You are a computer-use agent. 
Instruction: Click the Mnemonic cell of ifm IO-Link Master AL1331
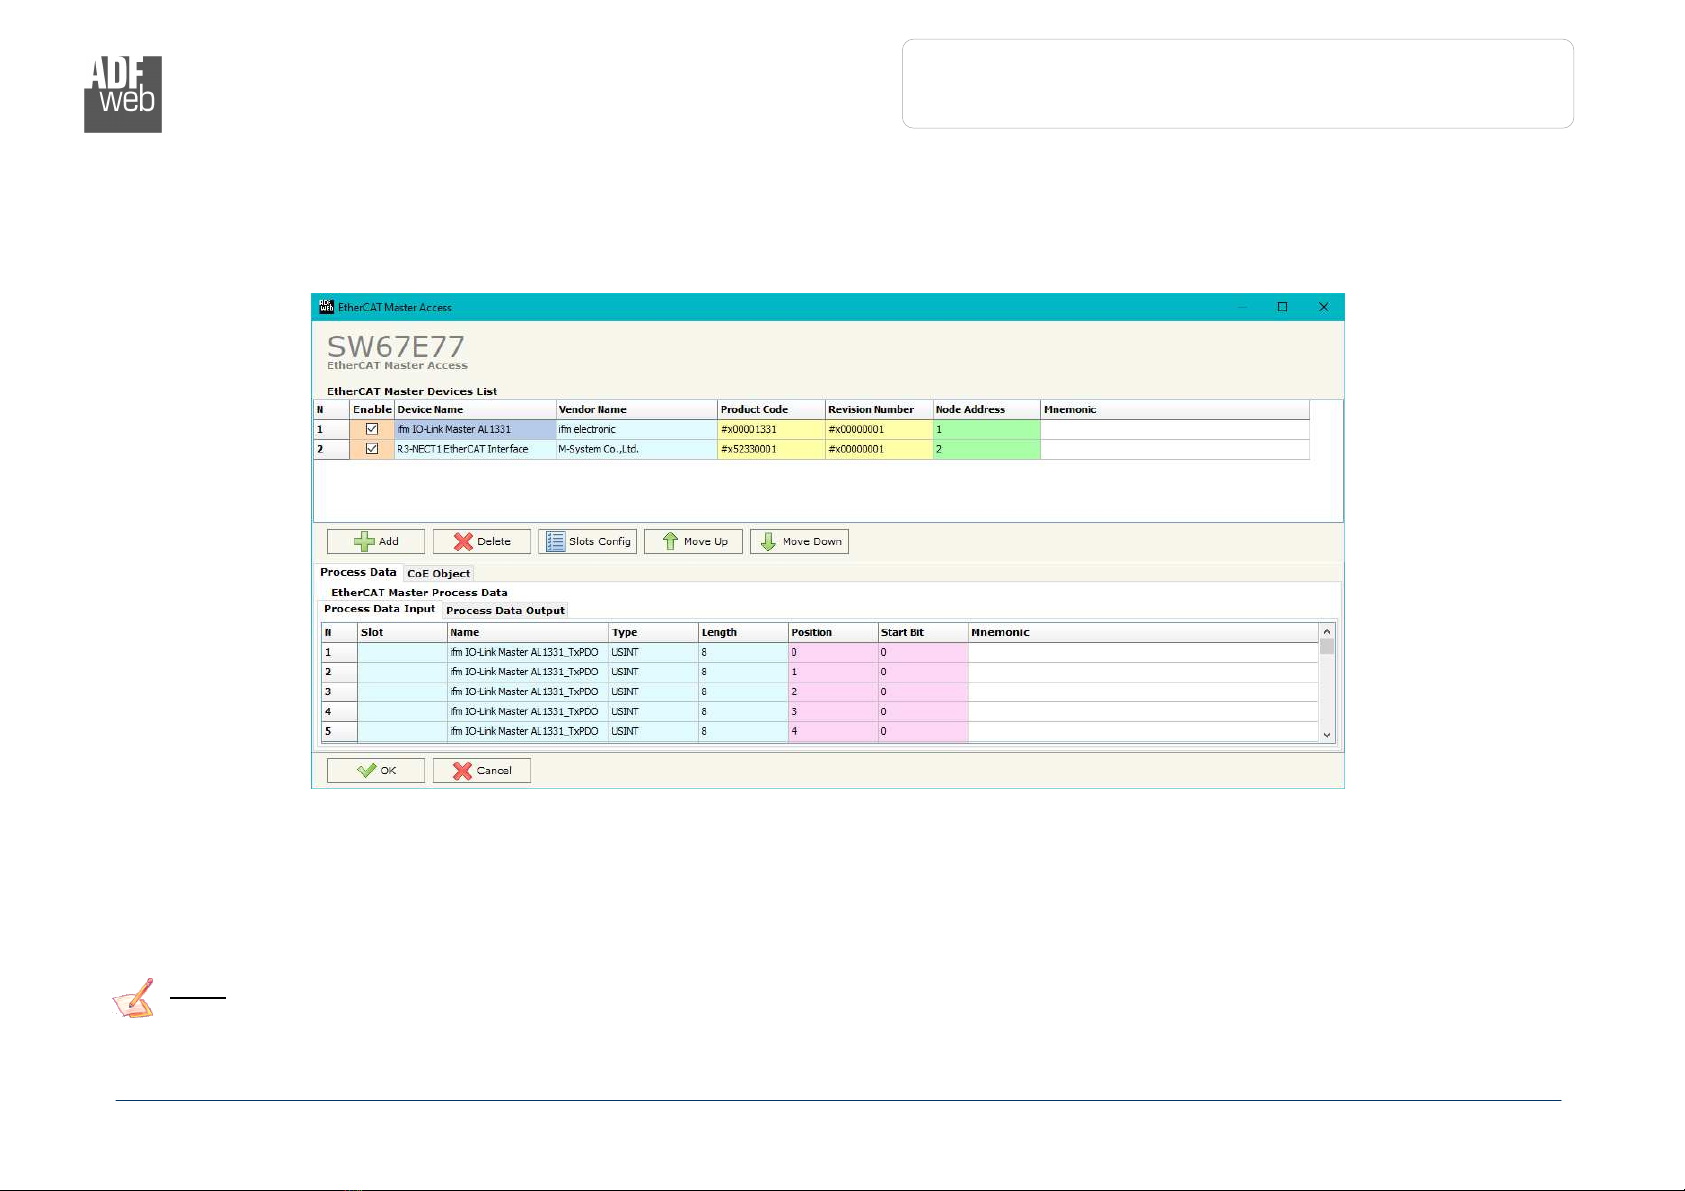point(1175,429)
